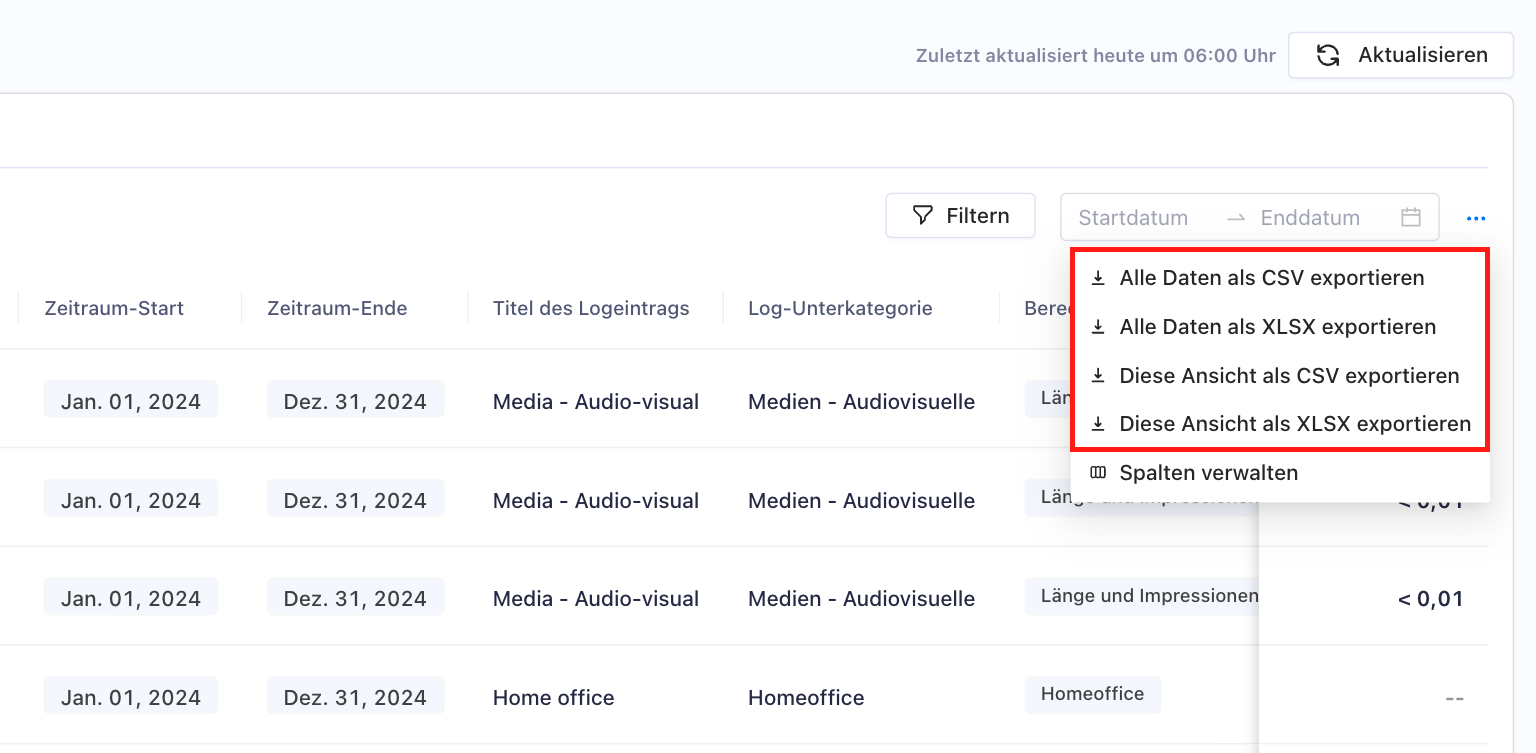The height and width of the screenshot is (753, 1536).
Task: Click the refresh arrows icon beside Aktualisieren
Action: coord(1328,55)
